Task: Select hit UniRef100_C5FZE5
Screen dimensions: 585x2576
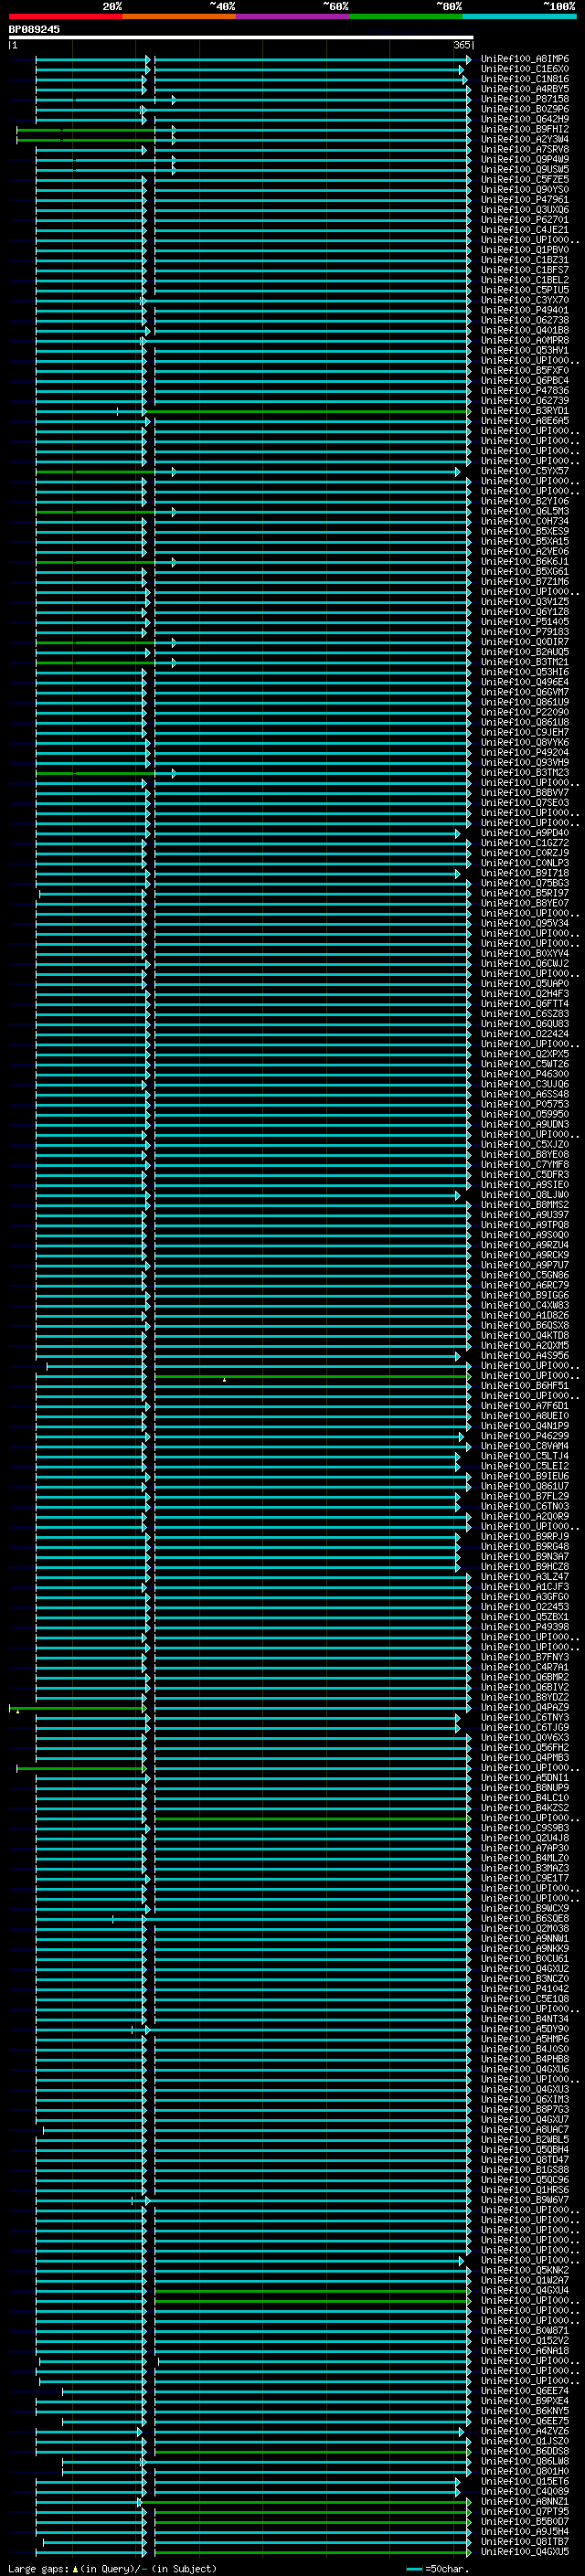Action: pyautogui.click(x=524, y=179)
